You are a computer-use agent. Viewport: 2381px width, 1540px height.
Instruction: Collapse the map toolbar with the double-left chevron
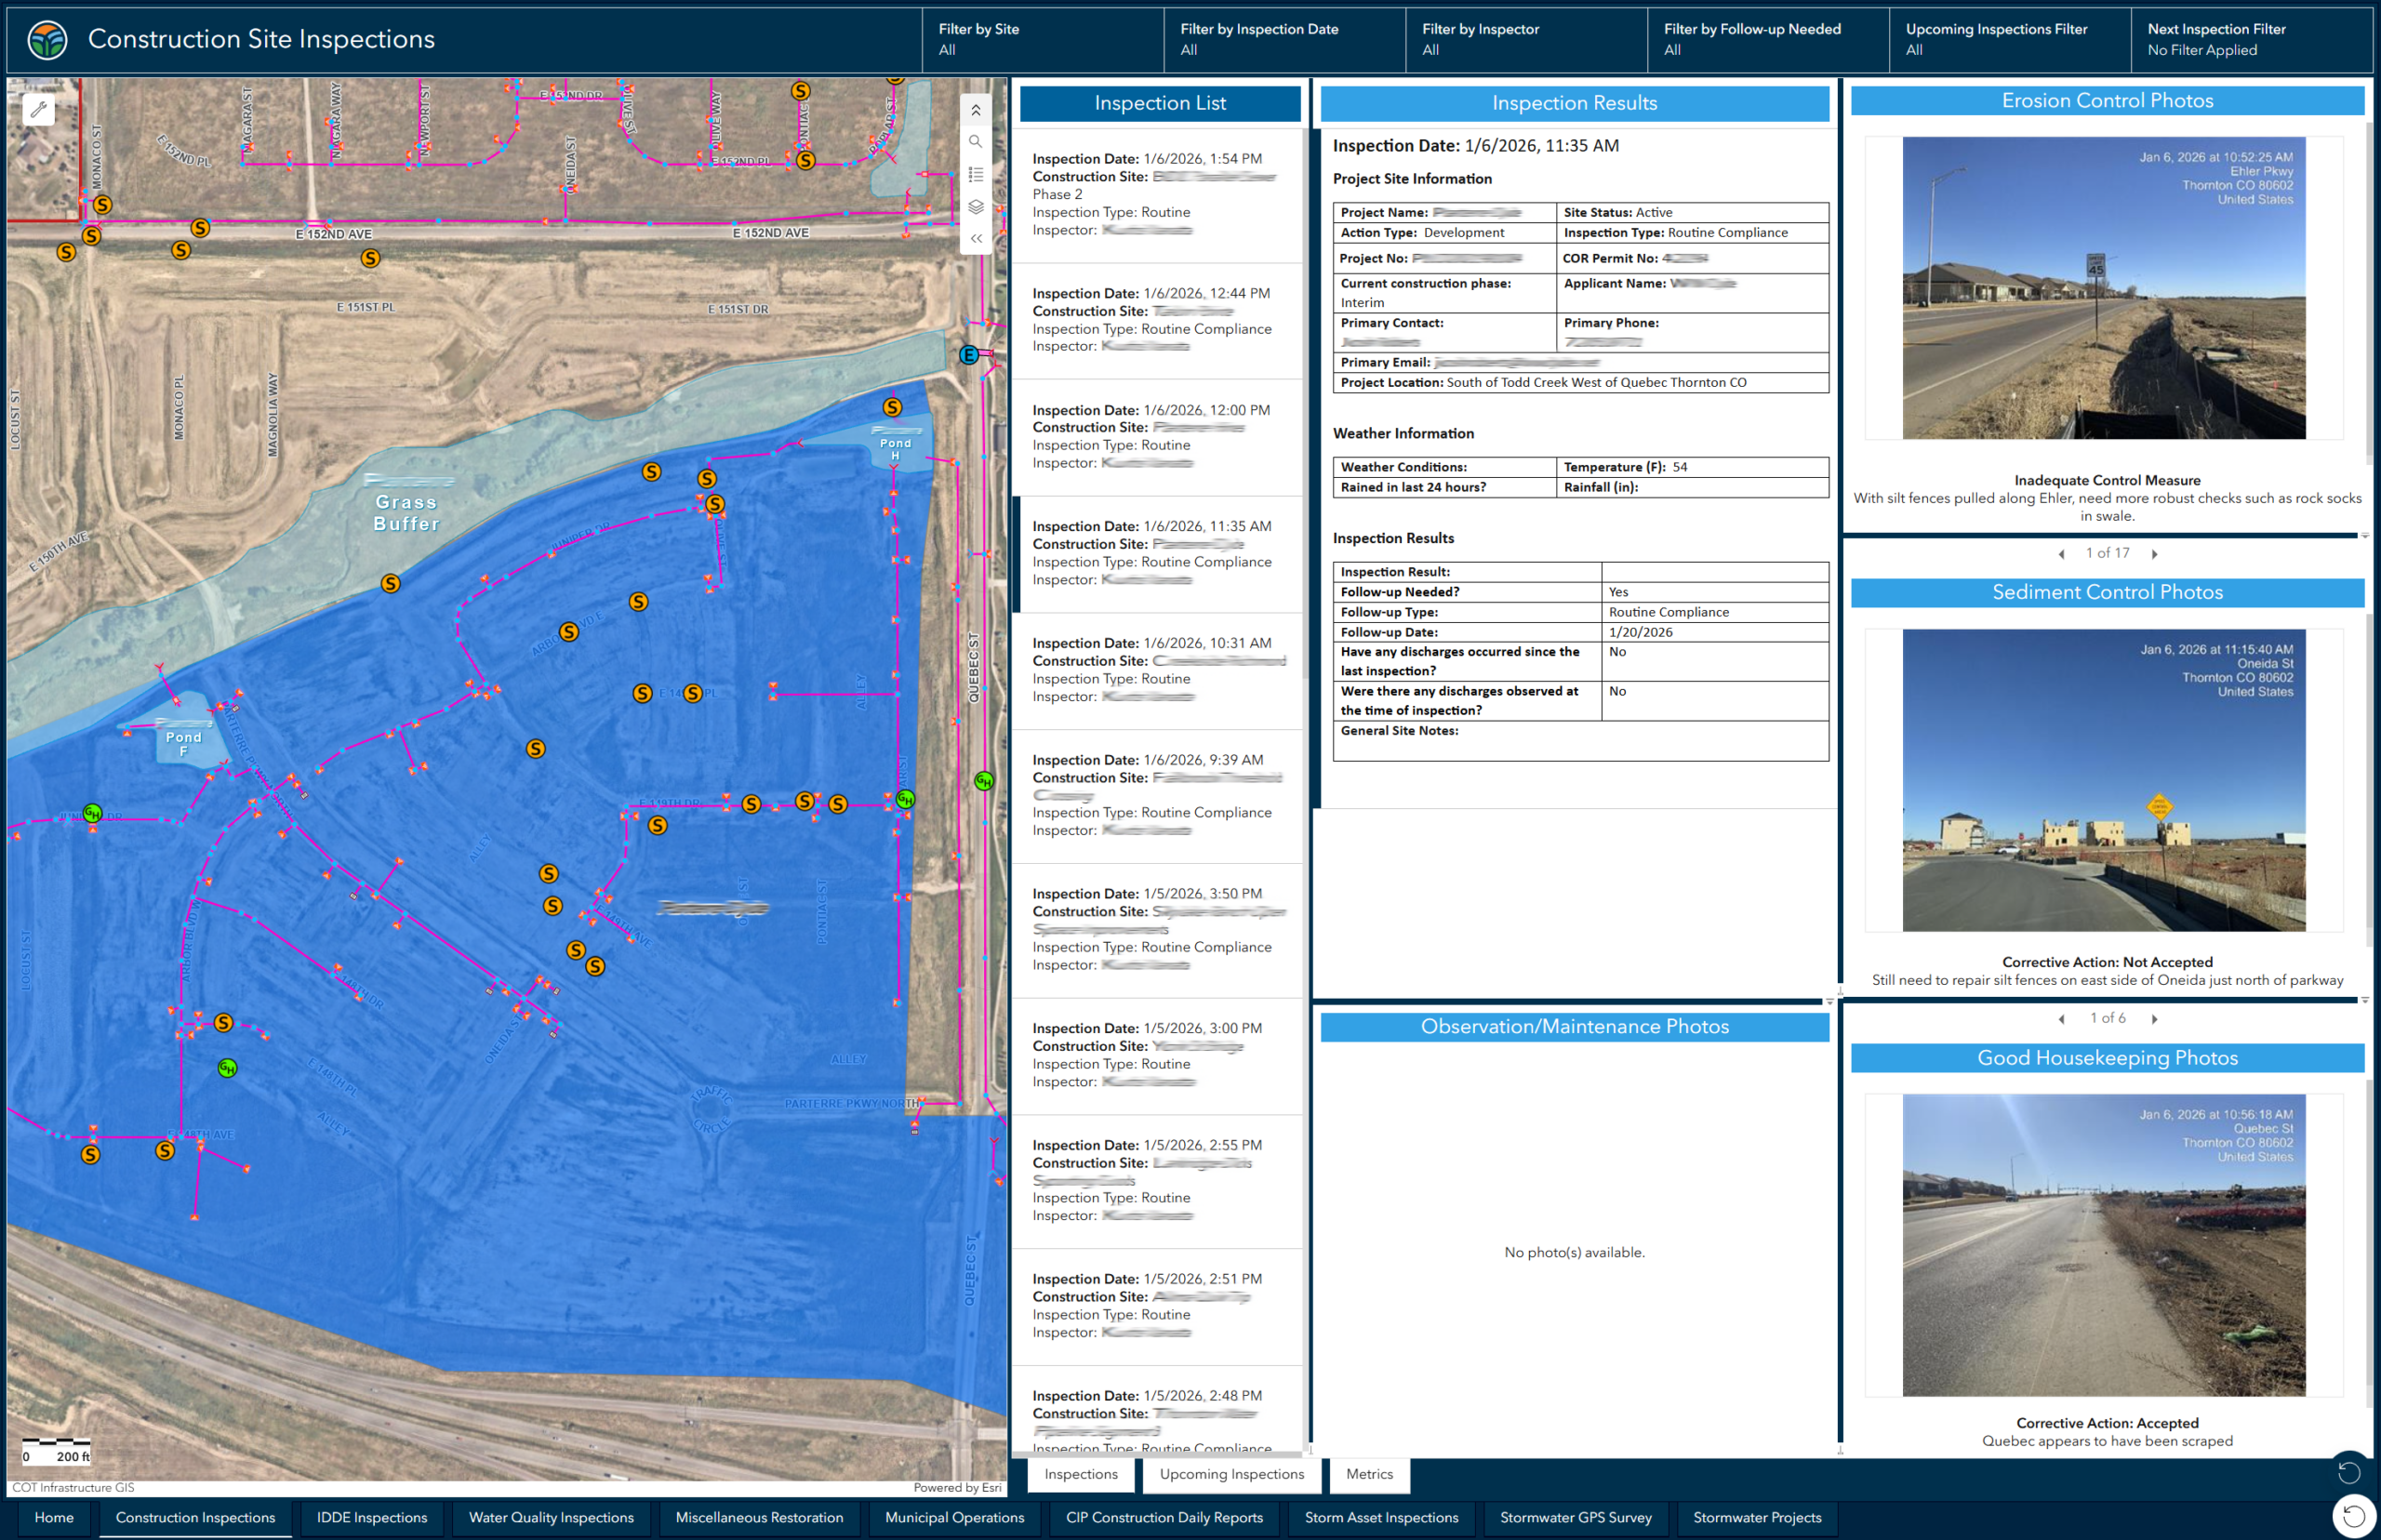point(976,238)
